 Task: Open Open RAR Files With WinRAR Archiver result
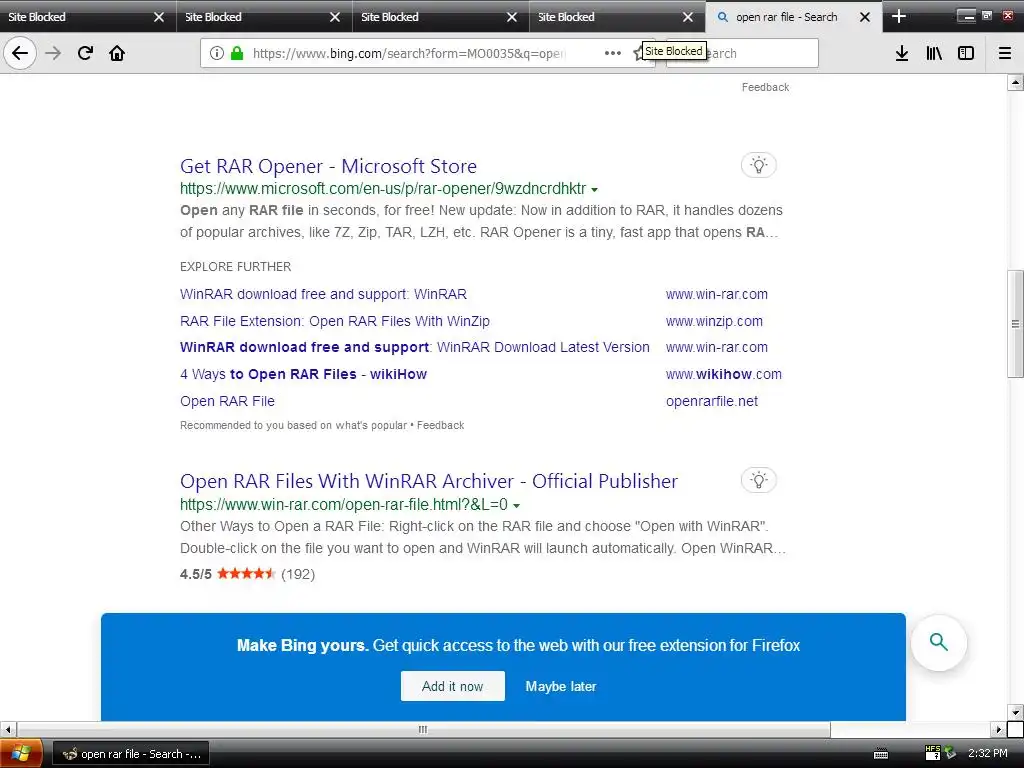coord(429,481)
